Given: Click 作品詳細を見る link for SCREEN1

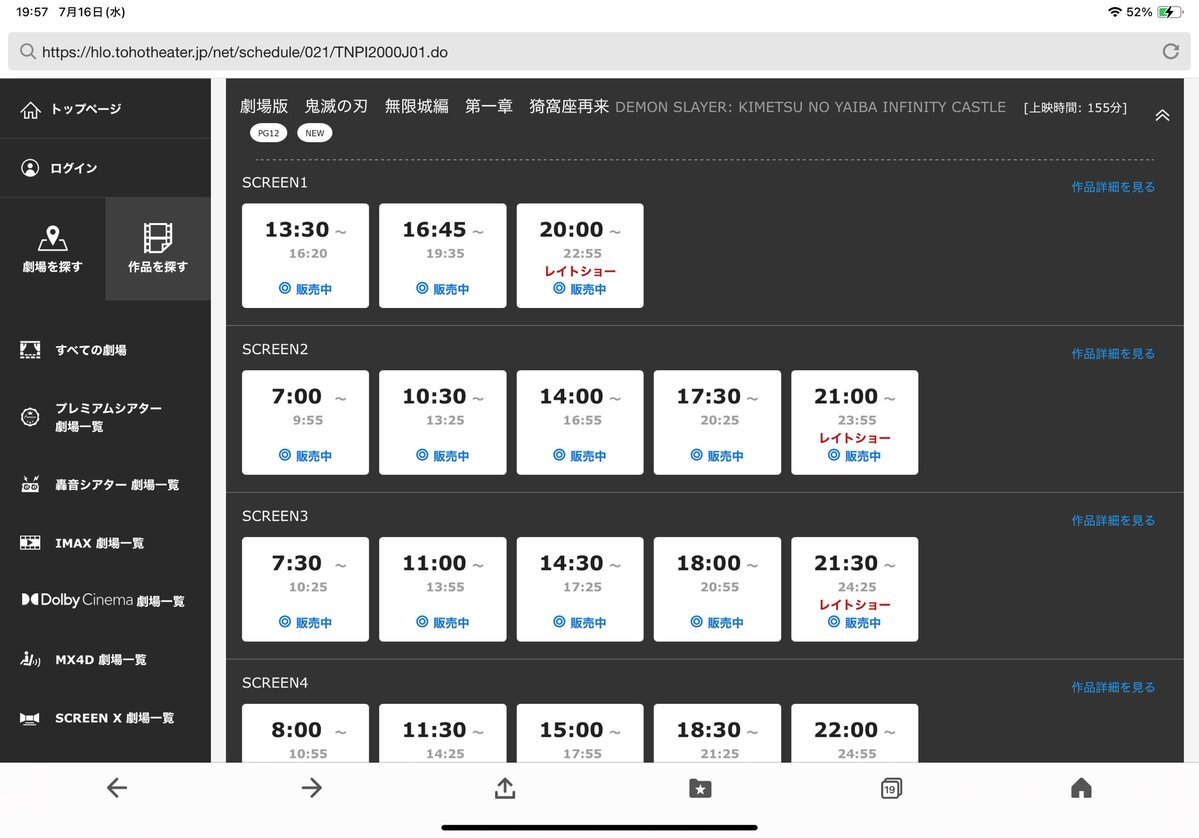Looking at the screenshot, I should [1113, 187].
